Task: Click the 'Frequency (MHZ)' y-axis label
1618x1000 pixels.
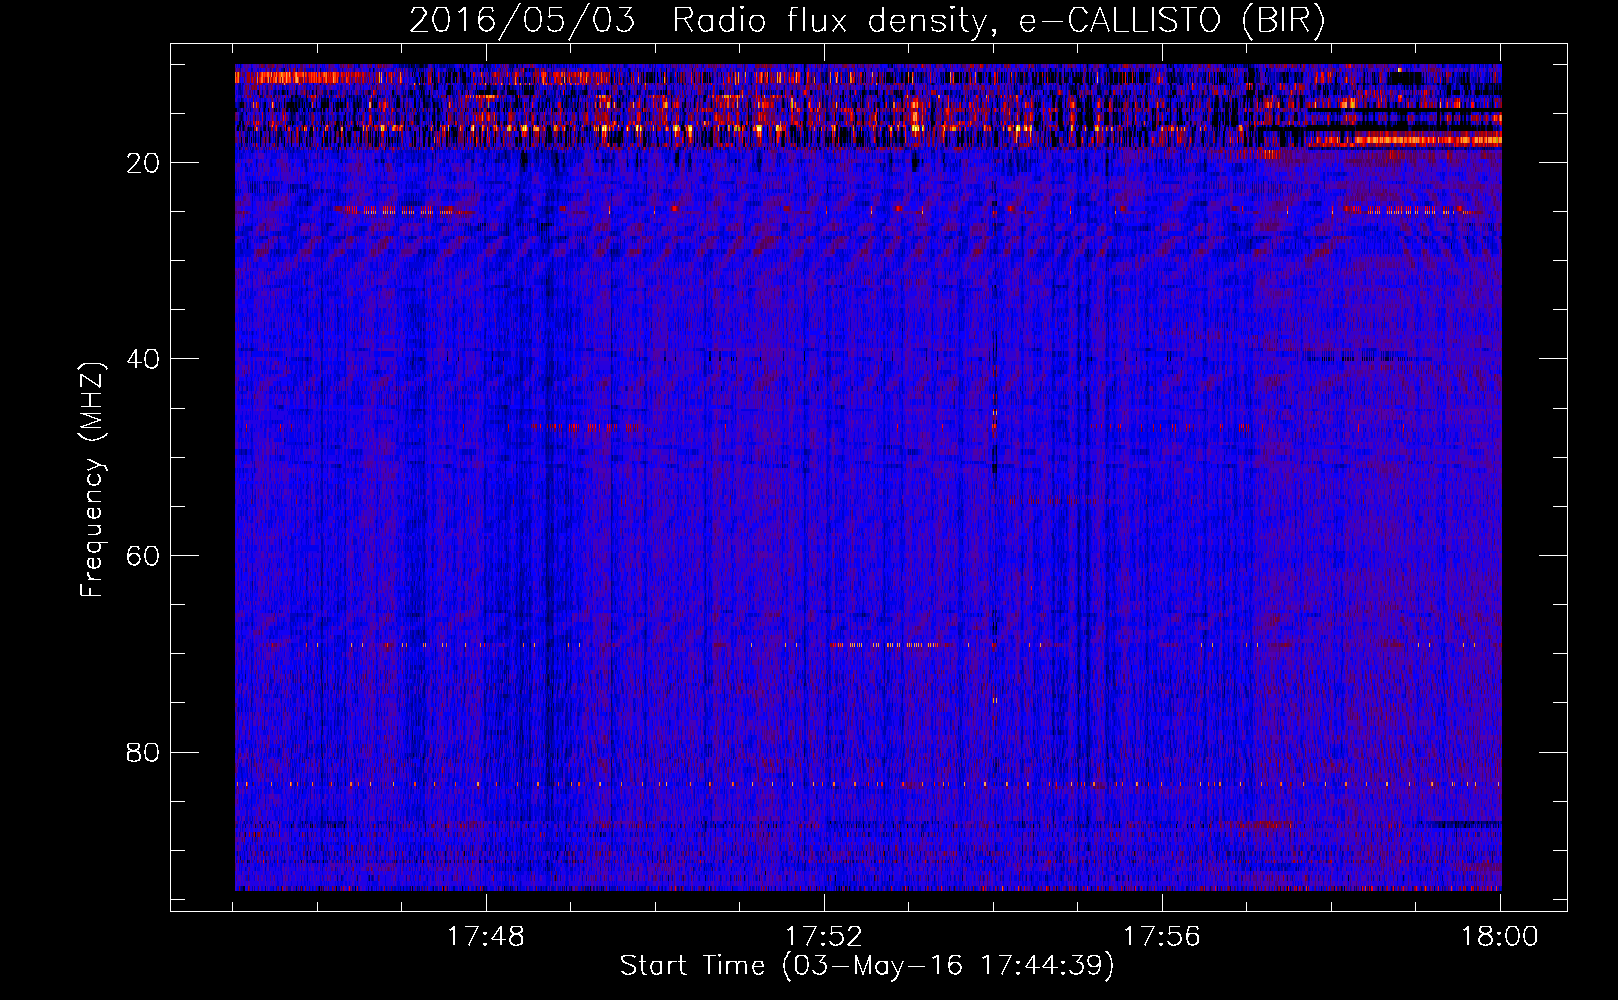Action: point(91,480)
